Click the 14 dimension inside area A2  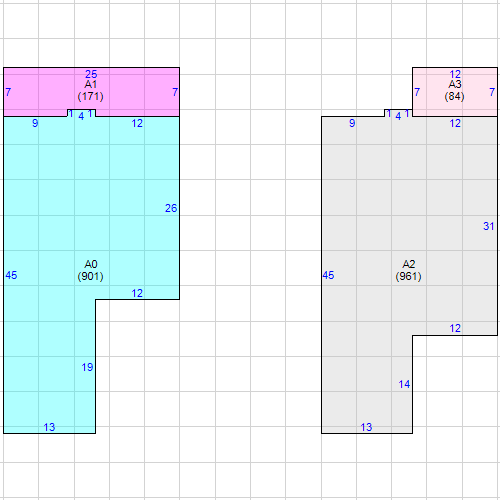point(404,384)
